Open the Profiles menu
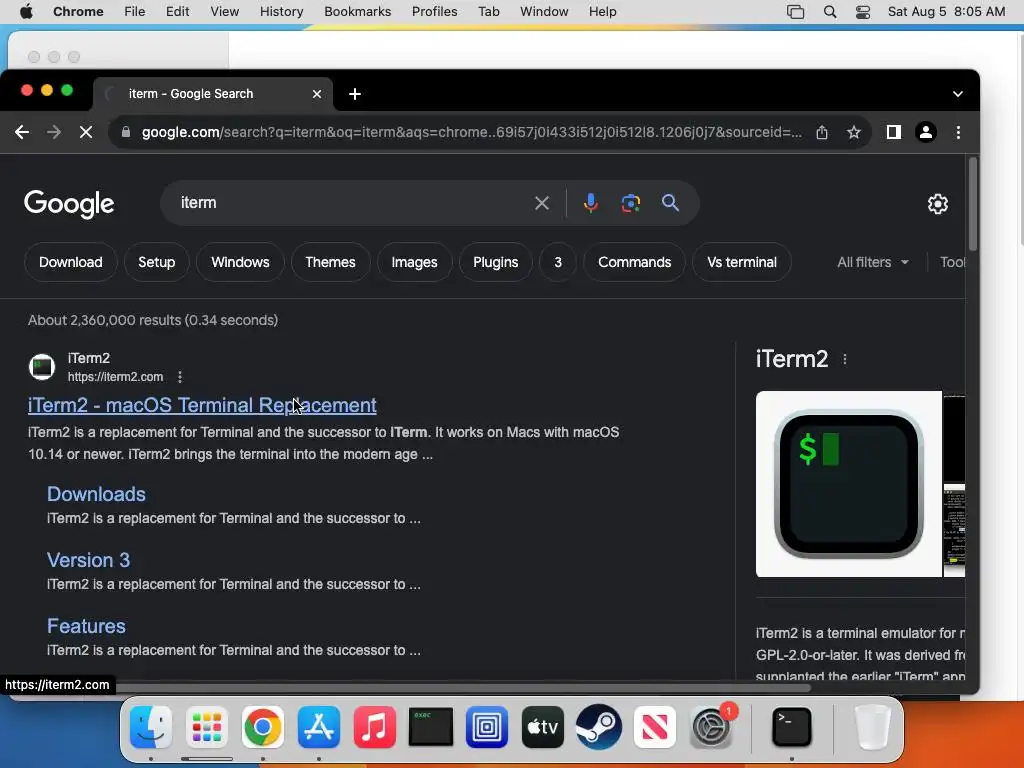 coord(434,12)
